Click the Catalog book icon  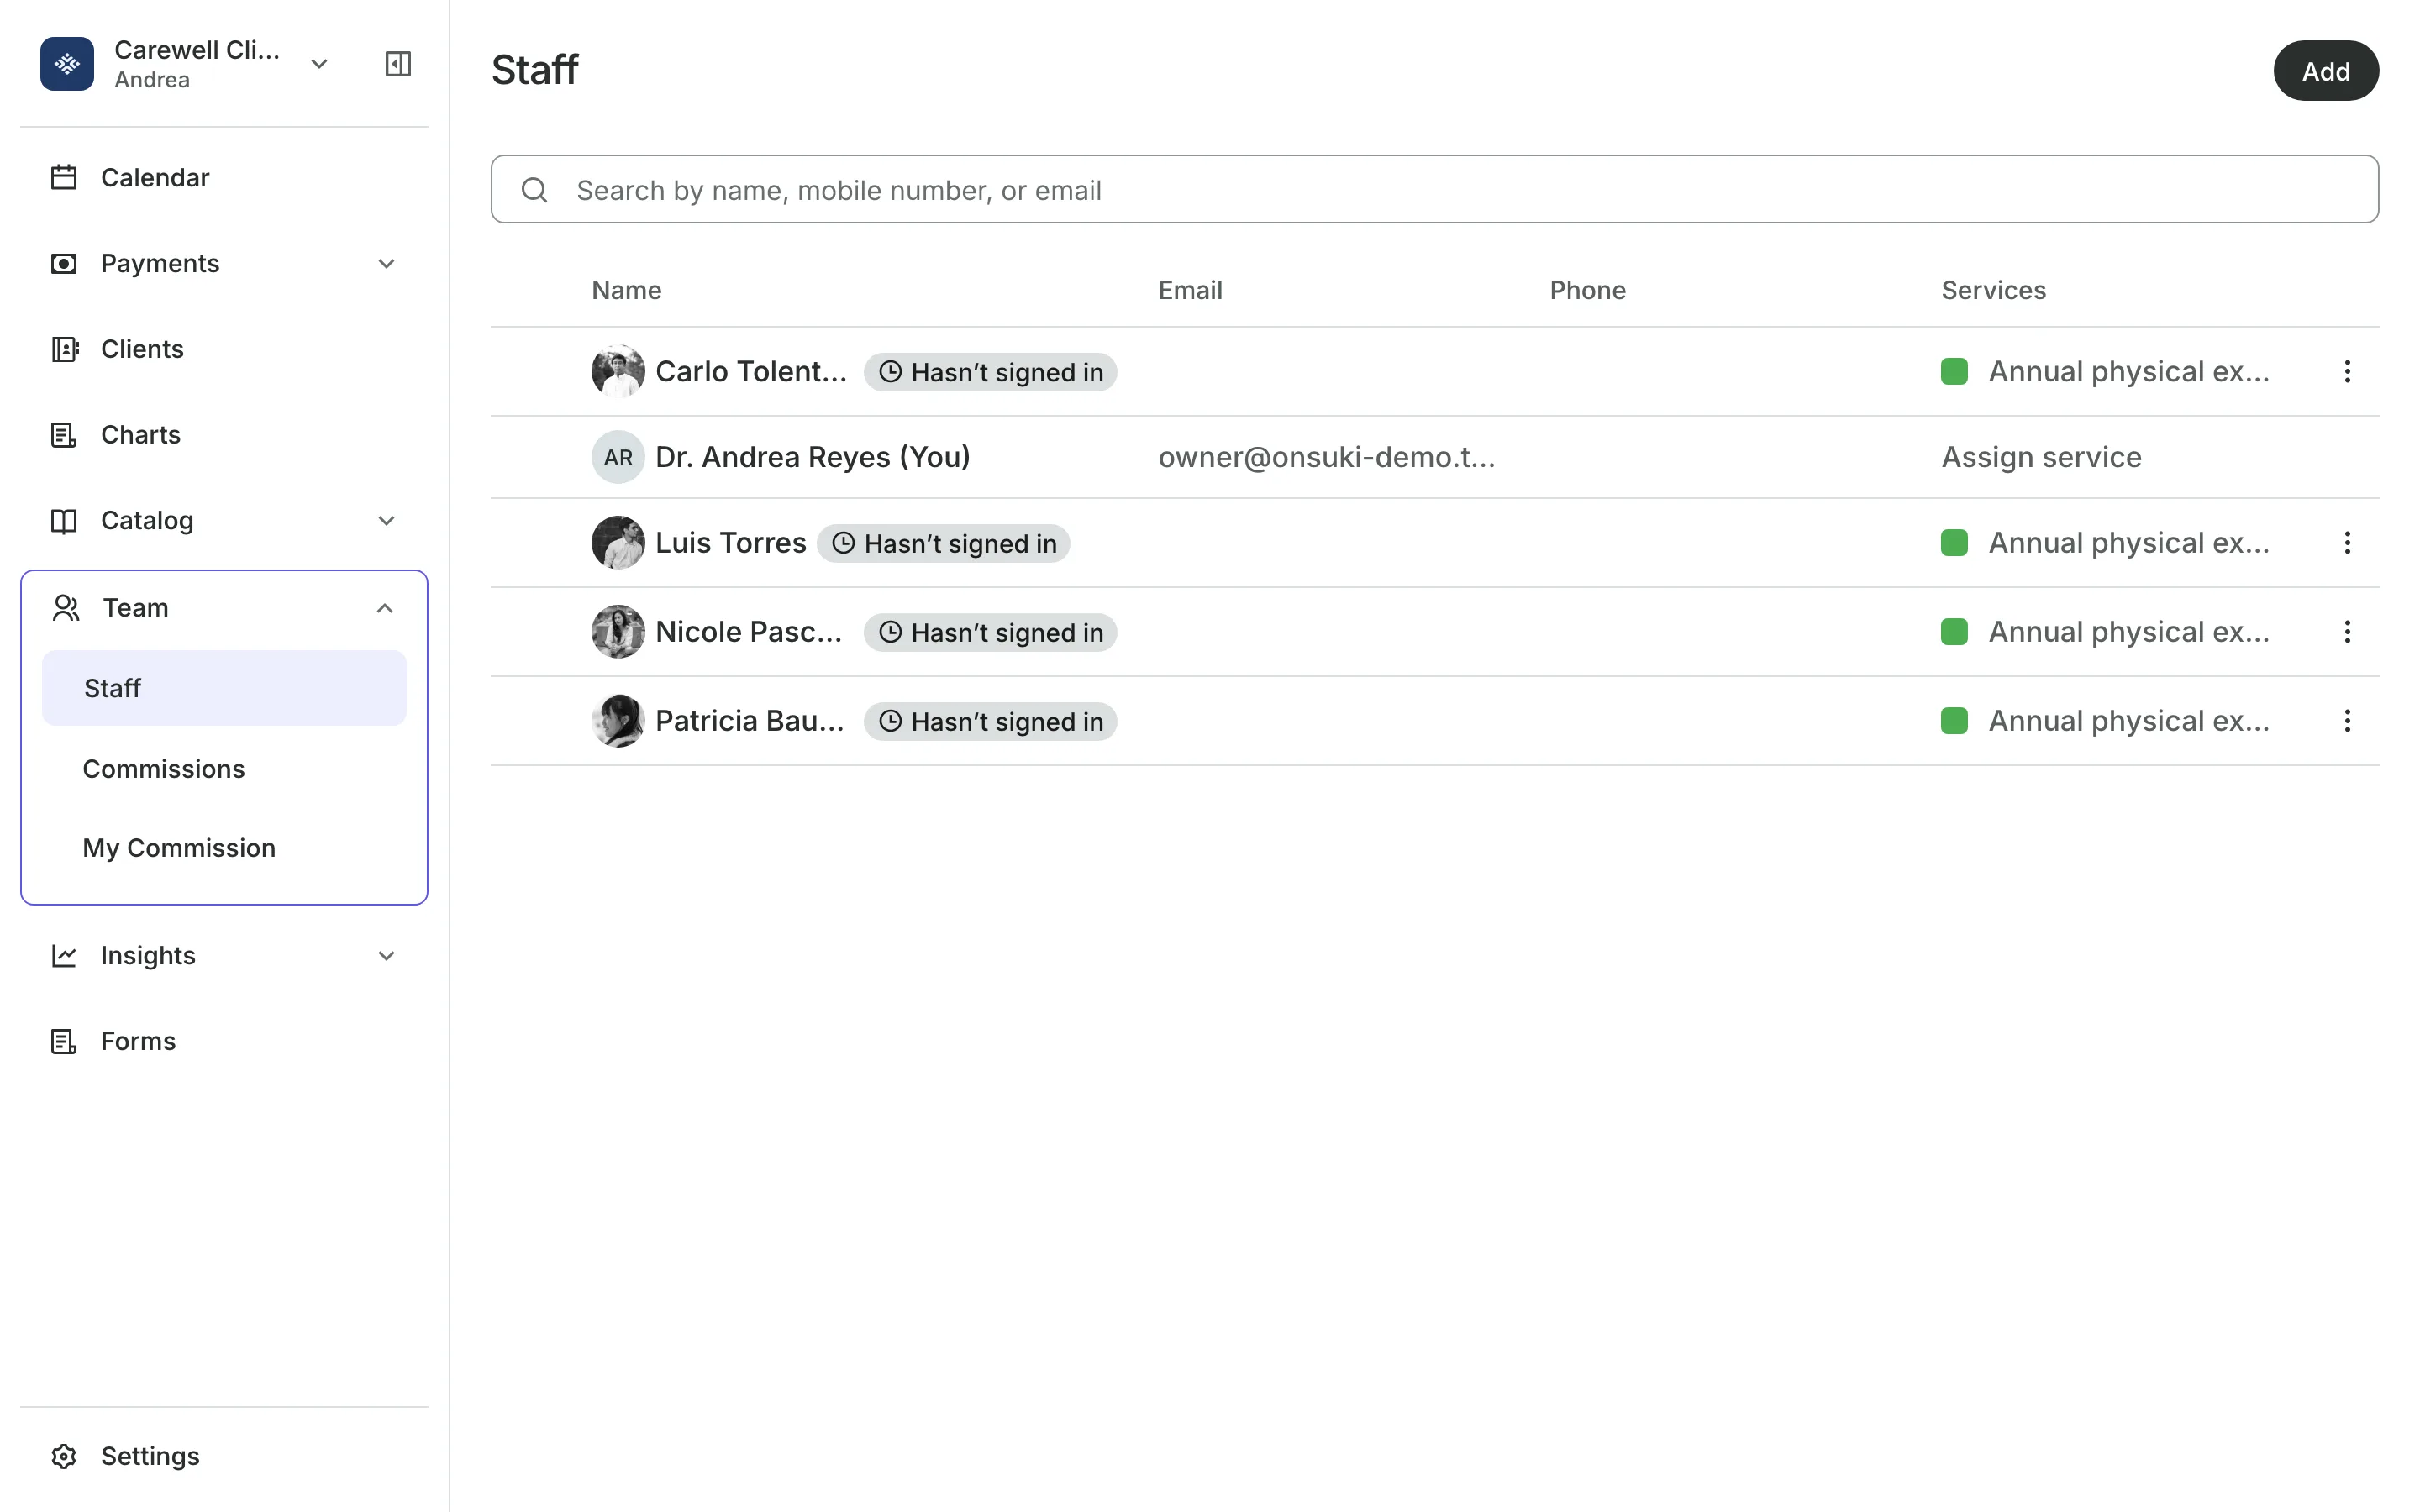point(64,520)
